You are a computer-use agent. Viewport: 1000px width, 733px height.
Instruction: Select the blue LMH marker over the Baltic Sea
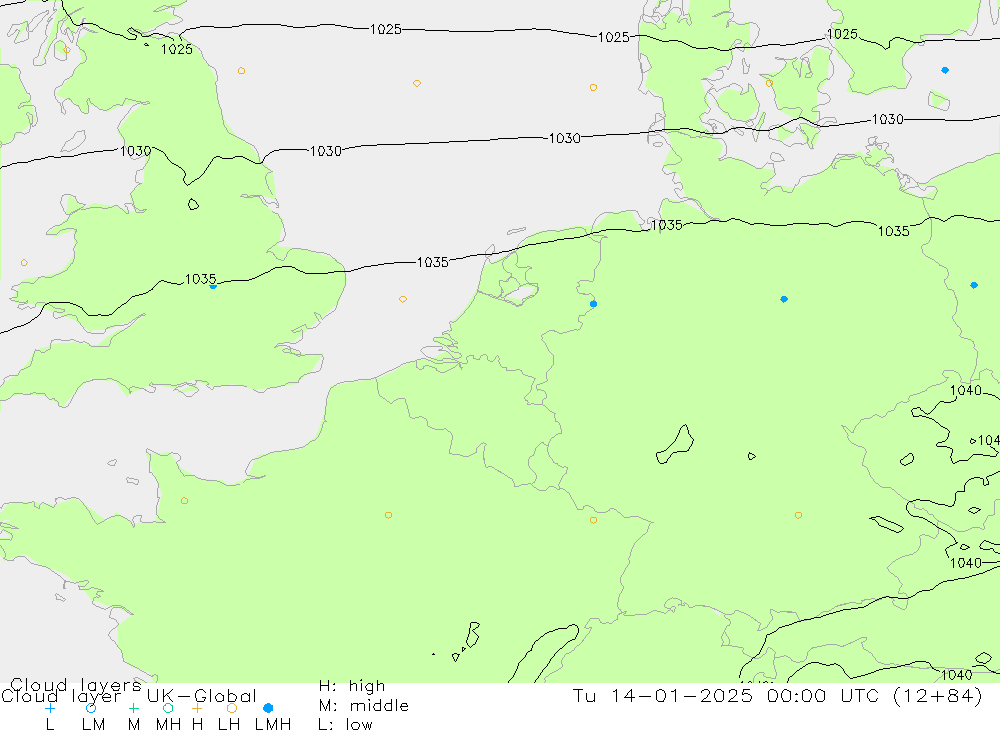click(x=945, y=70)
